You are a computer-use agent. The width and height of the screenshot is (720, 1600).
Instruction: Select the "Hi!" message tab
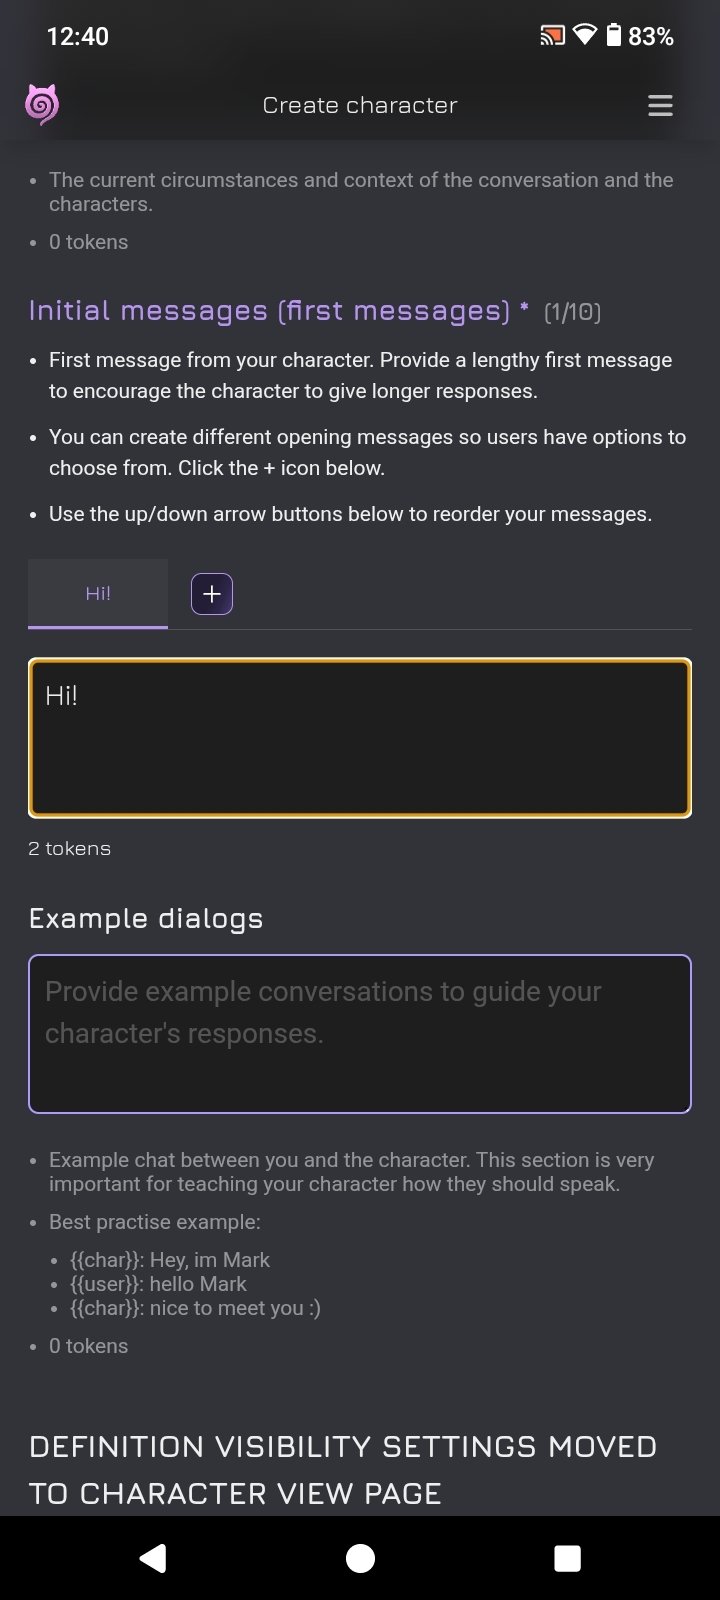tap(98, 594)
